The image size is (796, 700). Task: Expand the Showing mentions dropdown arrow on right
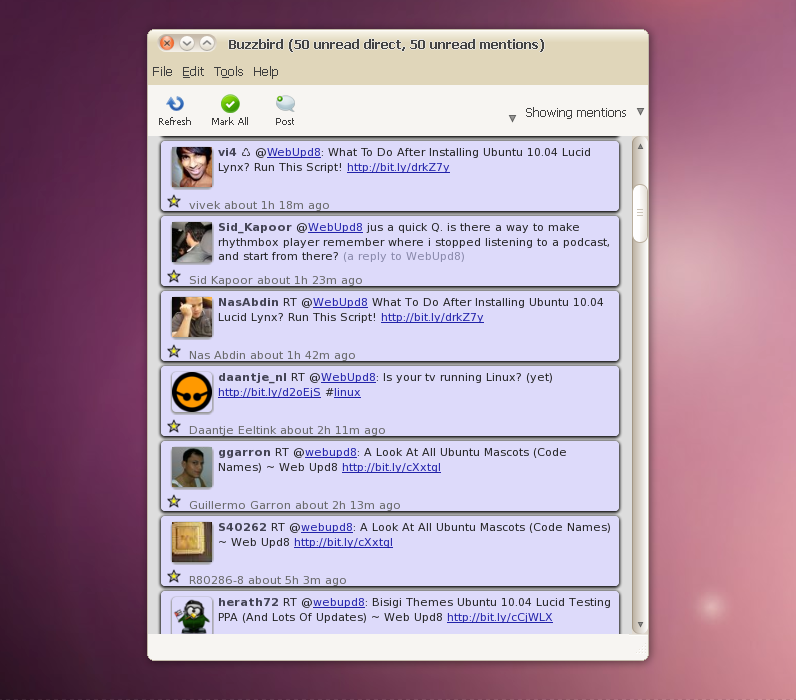click(640, 112)
